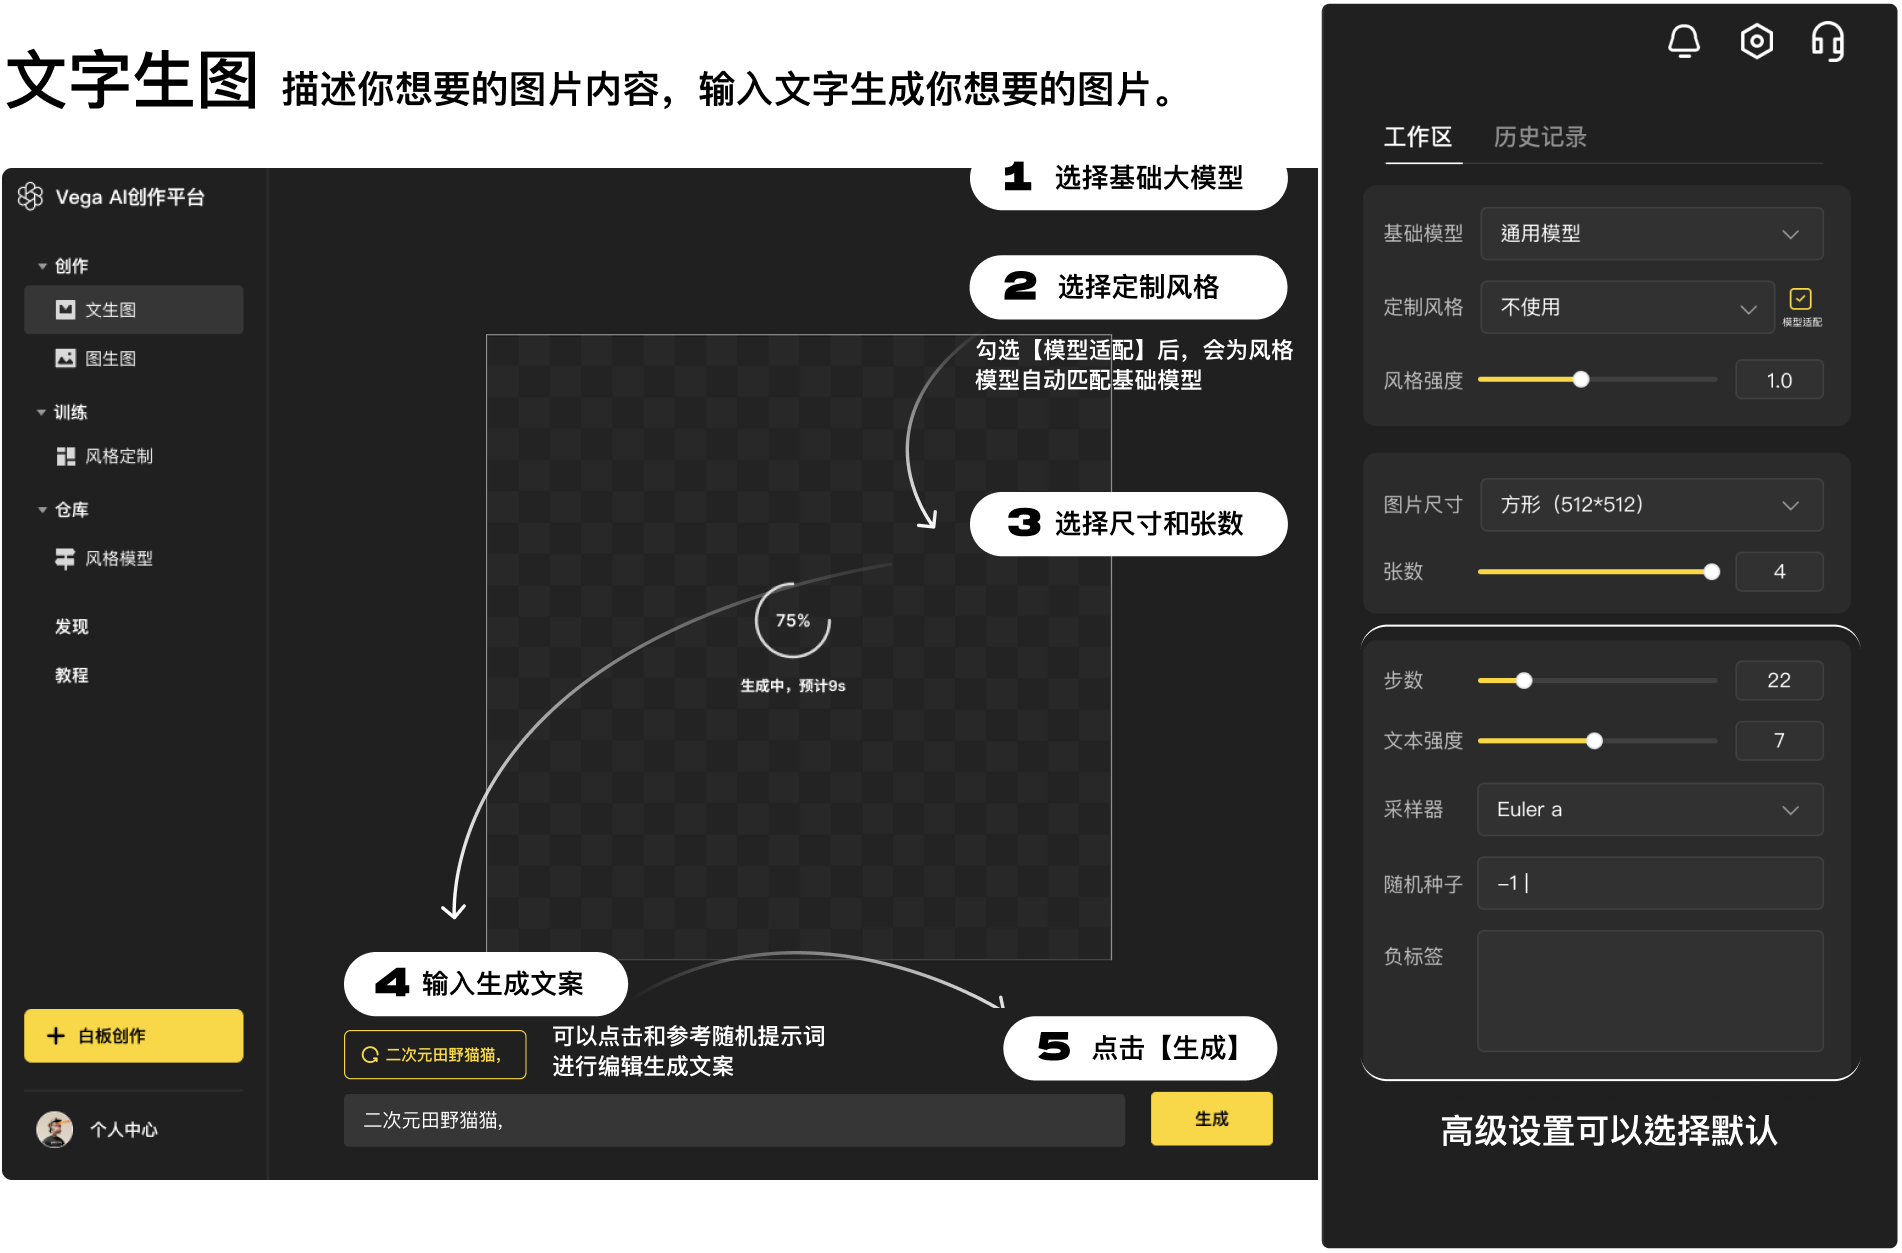The image size is (1902, 1253).
Task: Collapse the 训练 sidebar section
Action: (42, 412)
